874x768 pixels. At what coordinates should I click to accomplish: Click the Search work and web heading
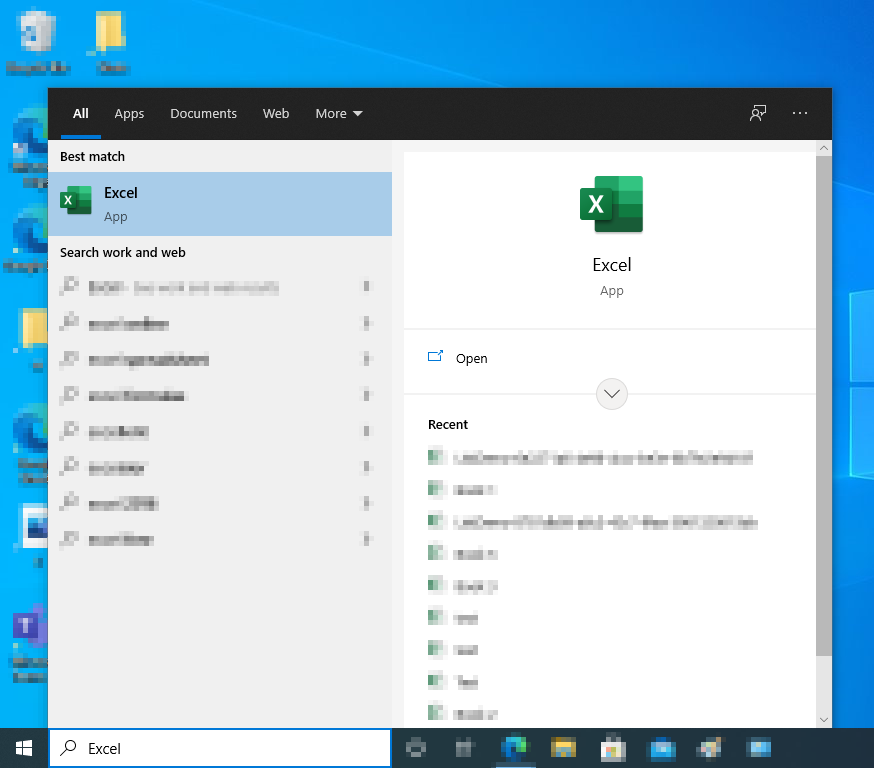[x=123, y=252]
